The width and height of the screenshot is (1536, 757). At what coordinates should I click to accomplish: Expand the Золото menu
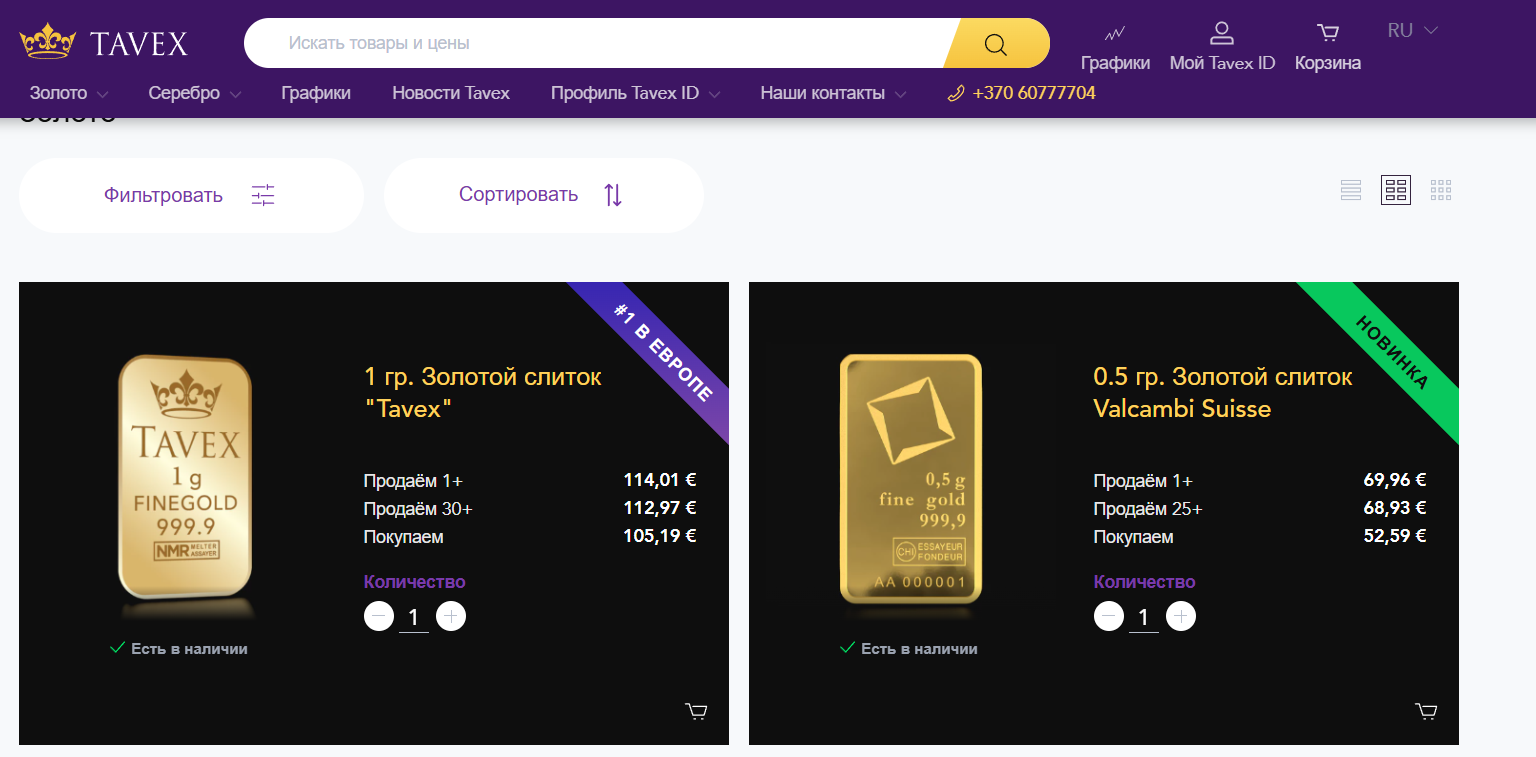point(69,94)
